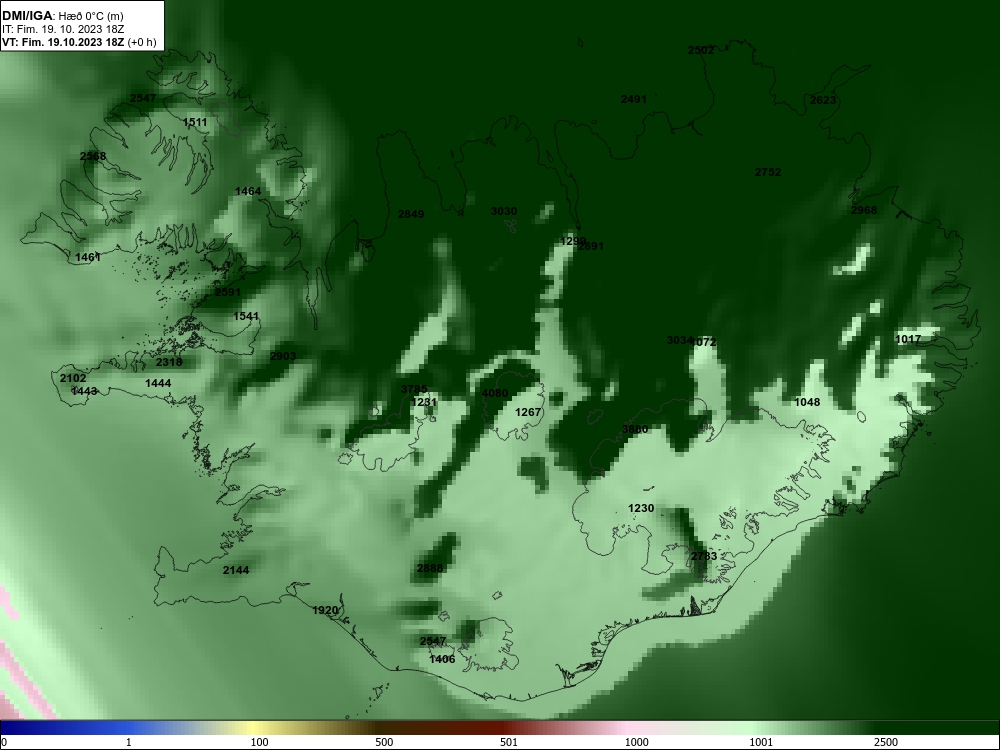The height and width of the screenshot is (750, 1000).
Task: Select the legend label 500
Action: click(x=384, y=742)
